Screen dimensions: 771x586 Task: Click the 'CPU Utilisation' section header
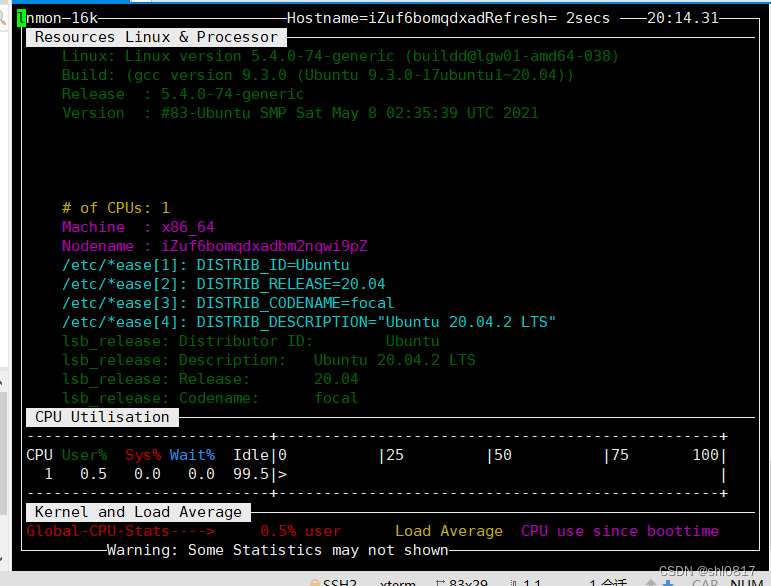tap(102, 417)
